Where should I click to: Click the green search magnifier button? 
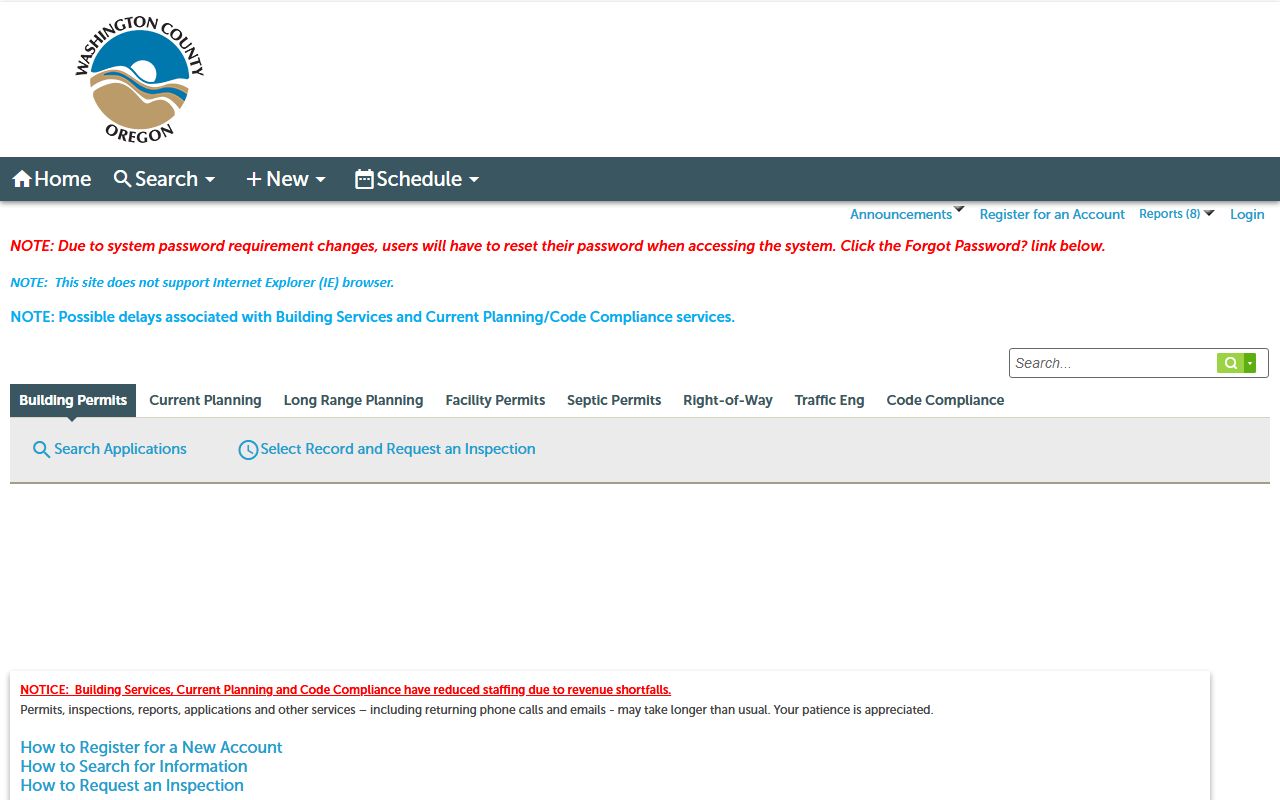[x=1230, y=363]
